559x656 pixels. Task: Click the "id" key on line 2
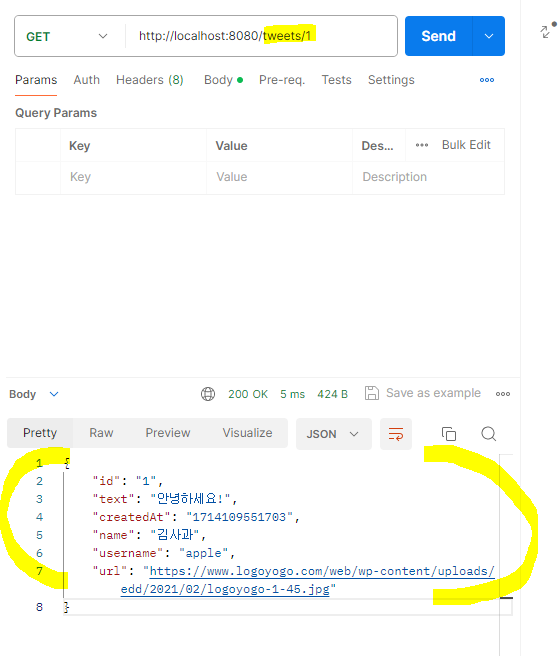(x=106, y=481)
